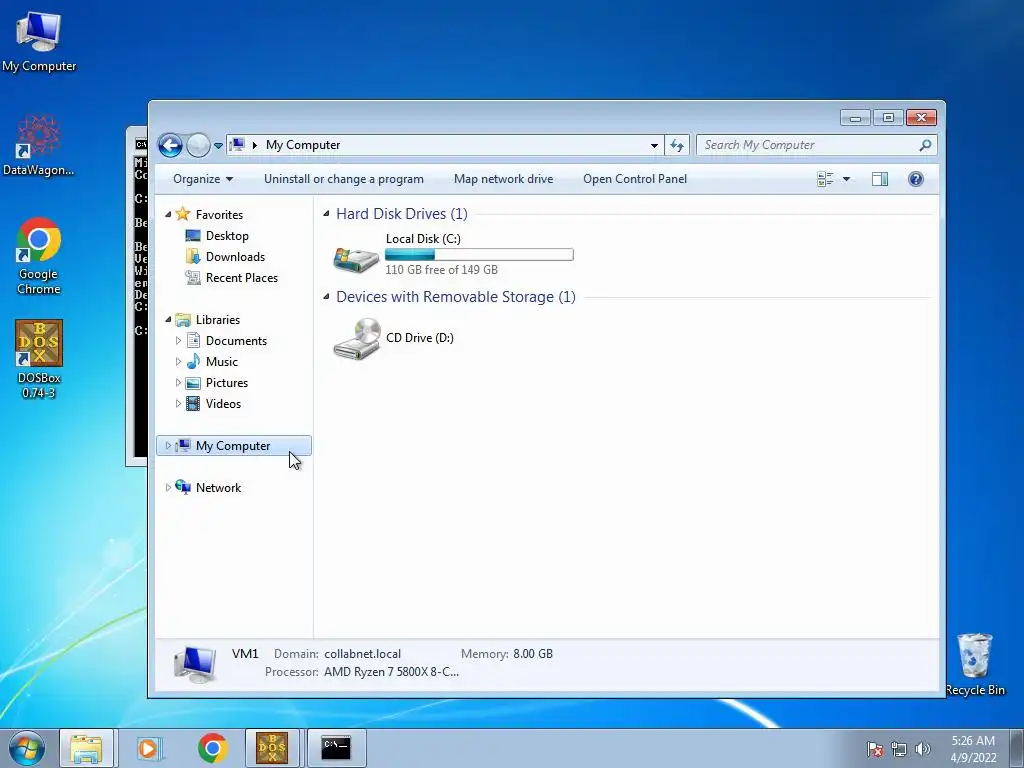Select Libraries in navigation pane
The width and height of the screenshot is (1024, 768).
218,319
